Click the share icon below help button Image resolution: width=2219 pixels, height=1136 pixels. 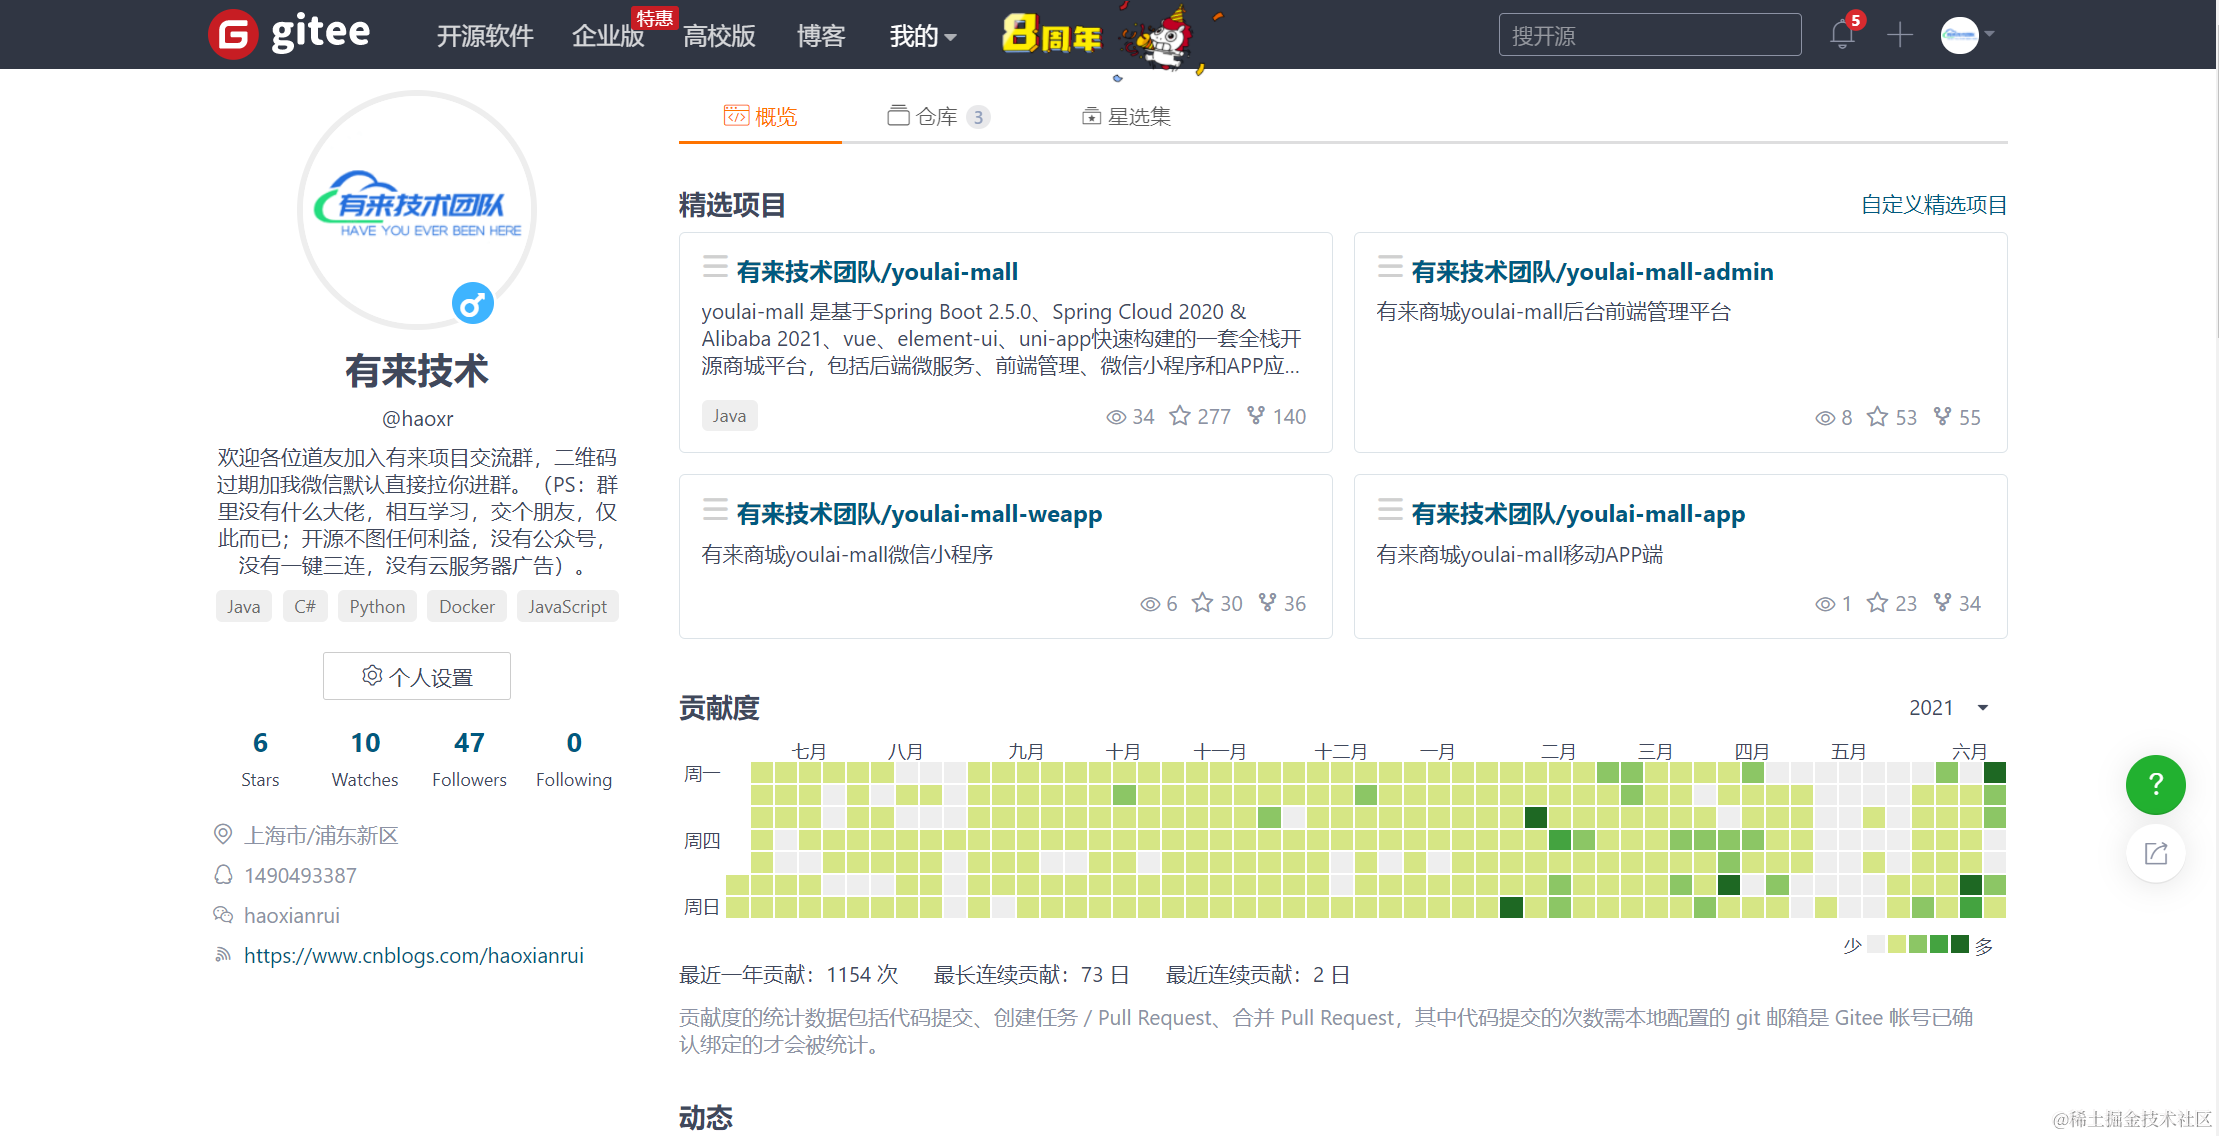click(2155, 853)
